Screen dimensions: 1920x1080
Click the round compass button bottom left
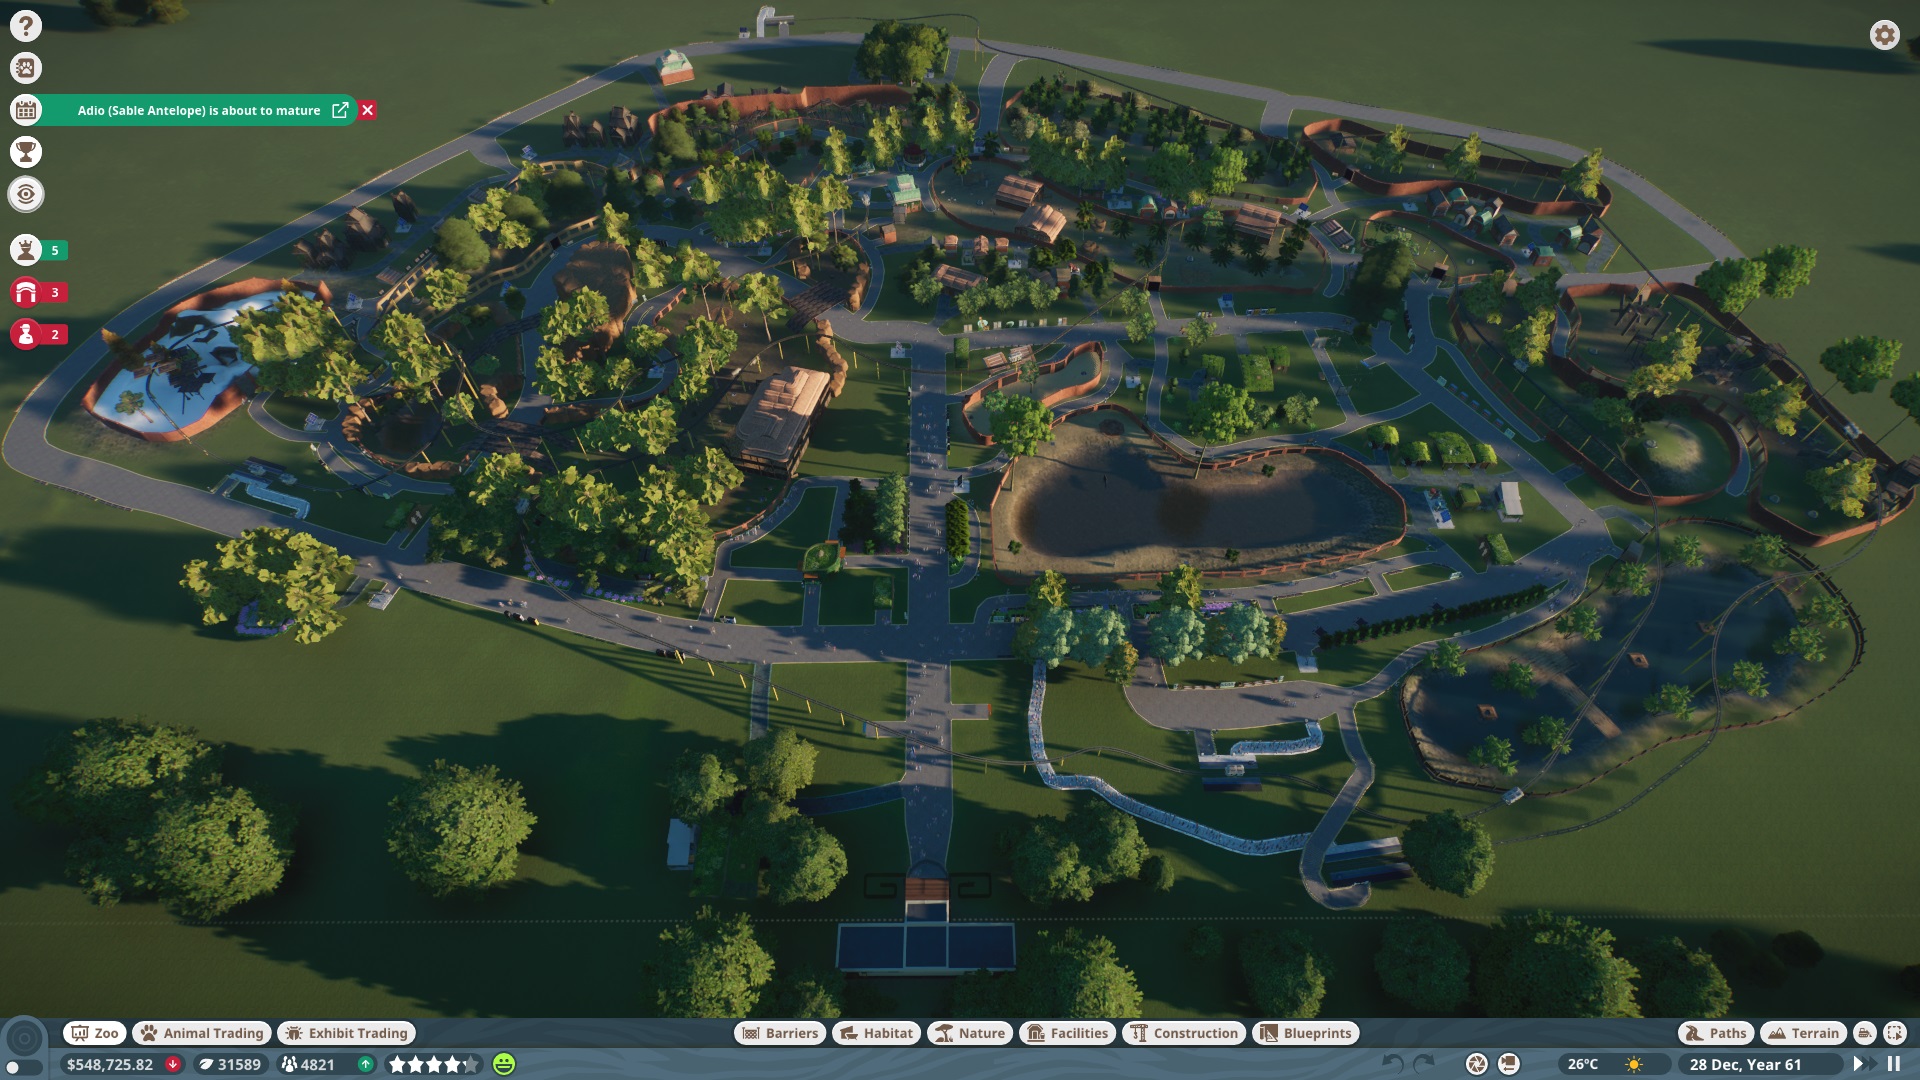(25, 1038)
